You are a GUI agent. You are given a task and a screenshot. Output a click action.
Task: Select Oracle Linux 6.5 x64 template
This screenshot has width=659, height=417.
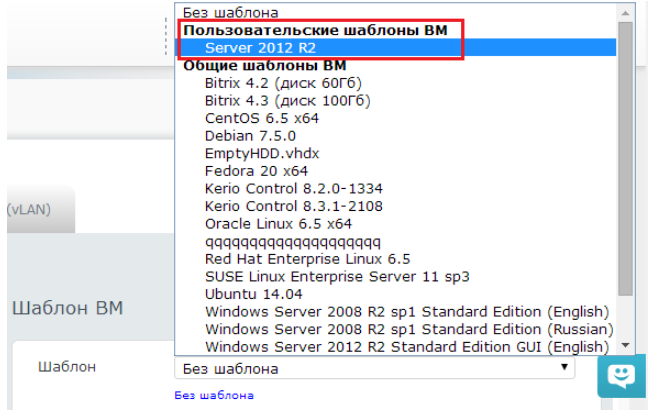click(x=278, y=223)
